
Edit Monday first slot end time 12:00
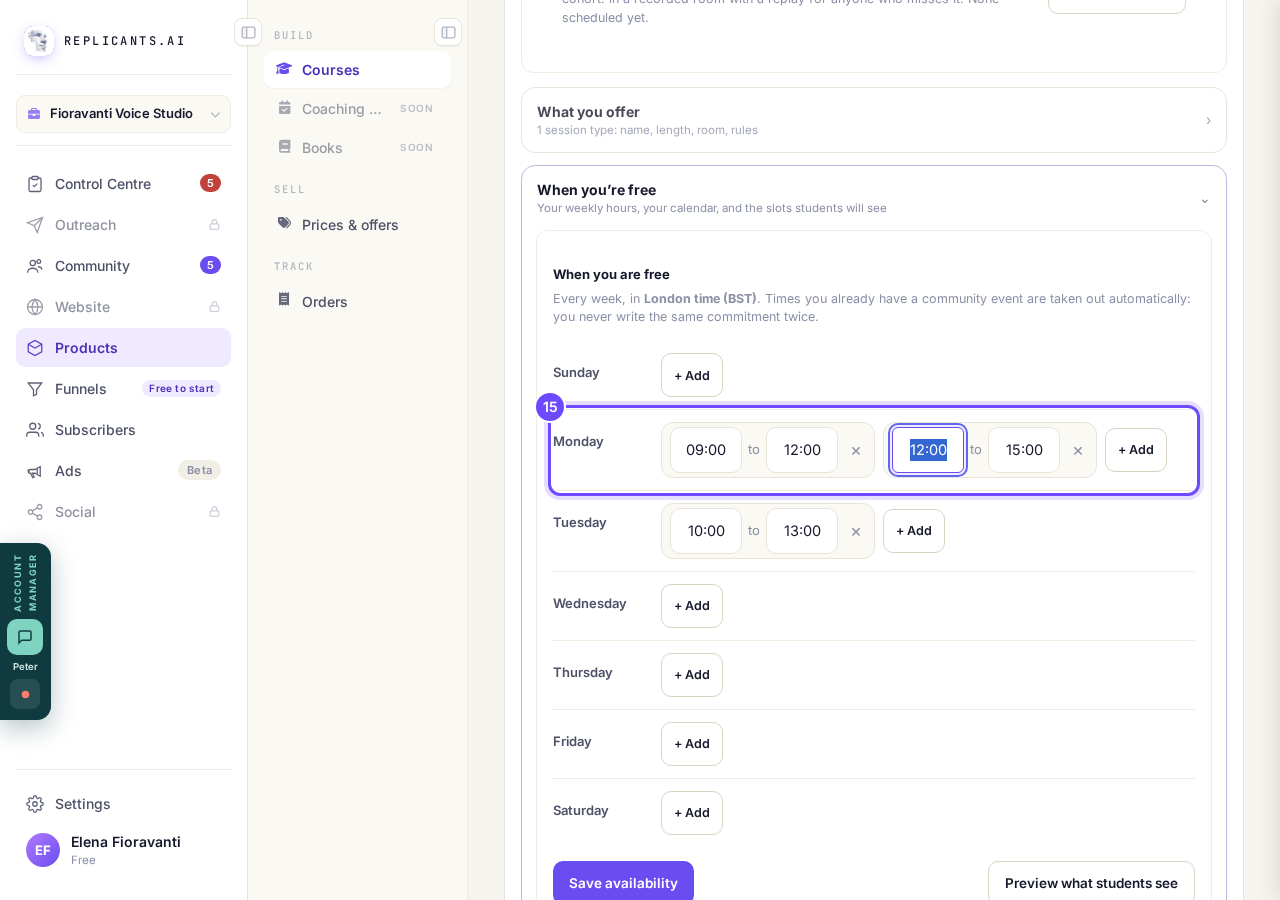click(x=802, y=450)
